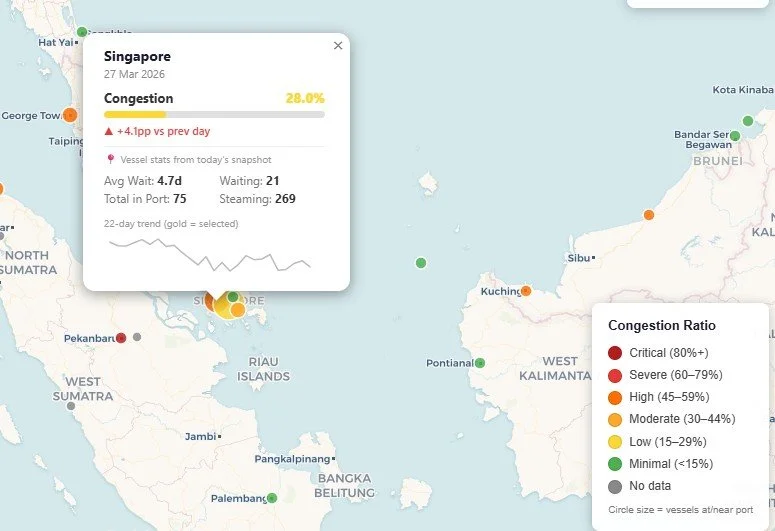Click the Congestion Ratio legend heading
The height and width of the screenshot is (531, 775).
coord(662,325)
